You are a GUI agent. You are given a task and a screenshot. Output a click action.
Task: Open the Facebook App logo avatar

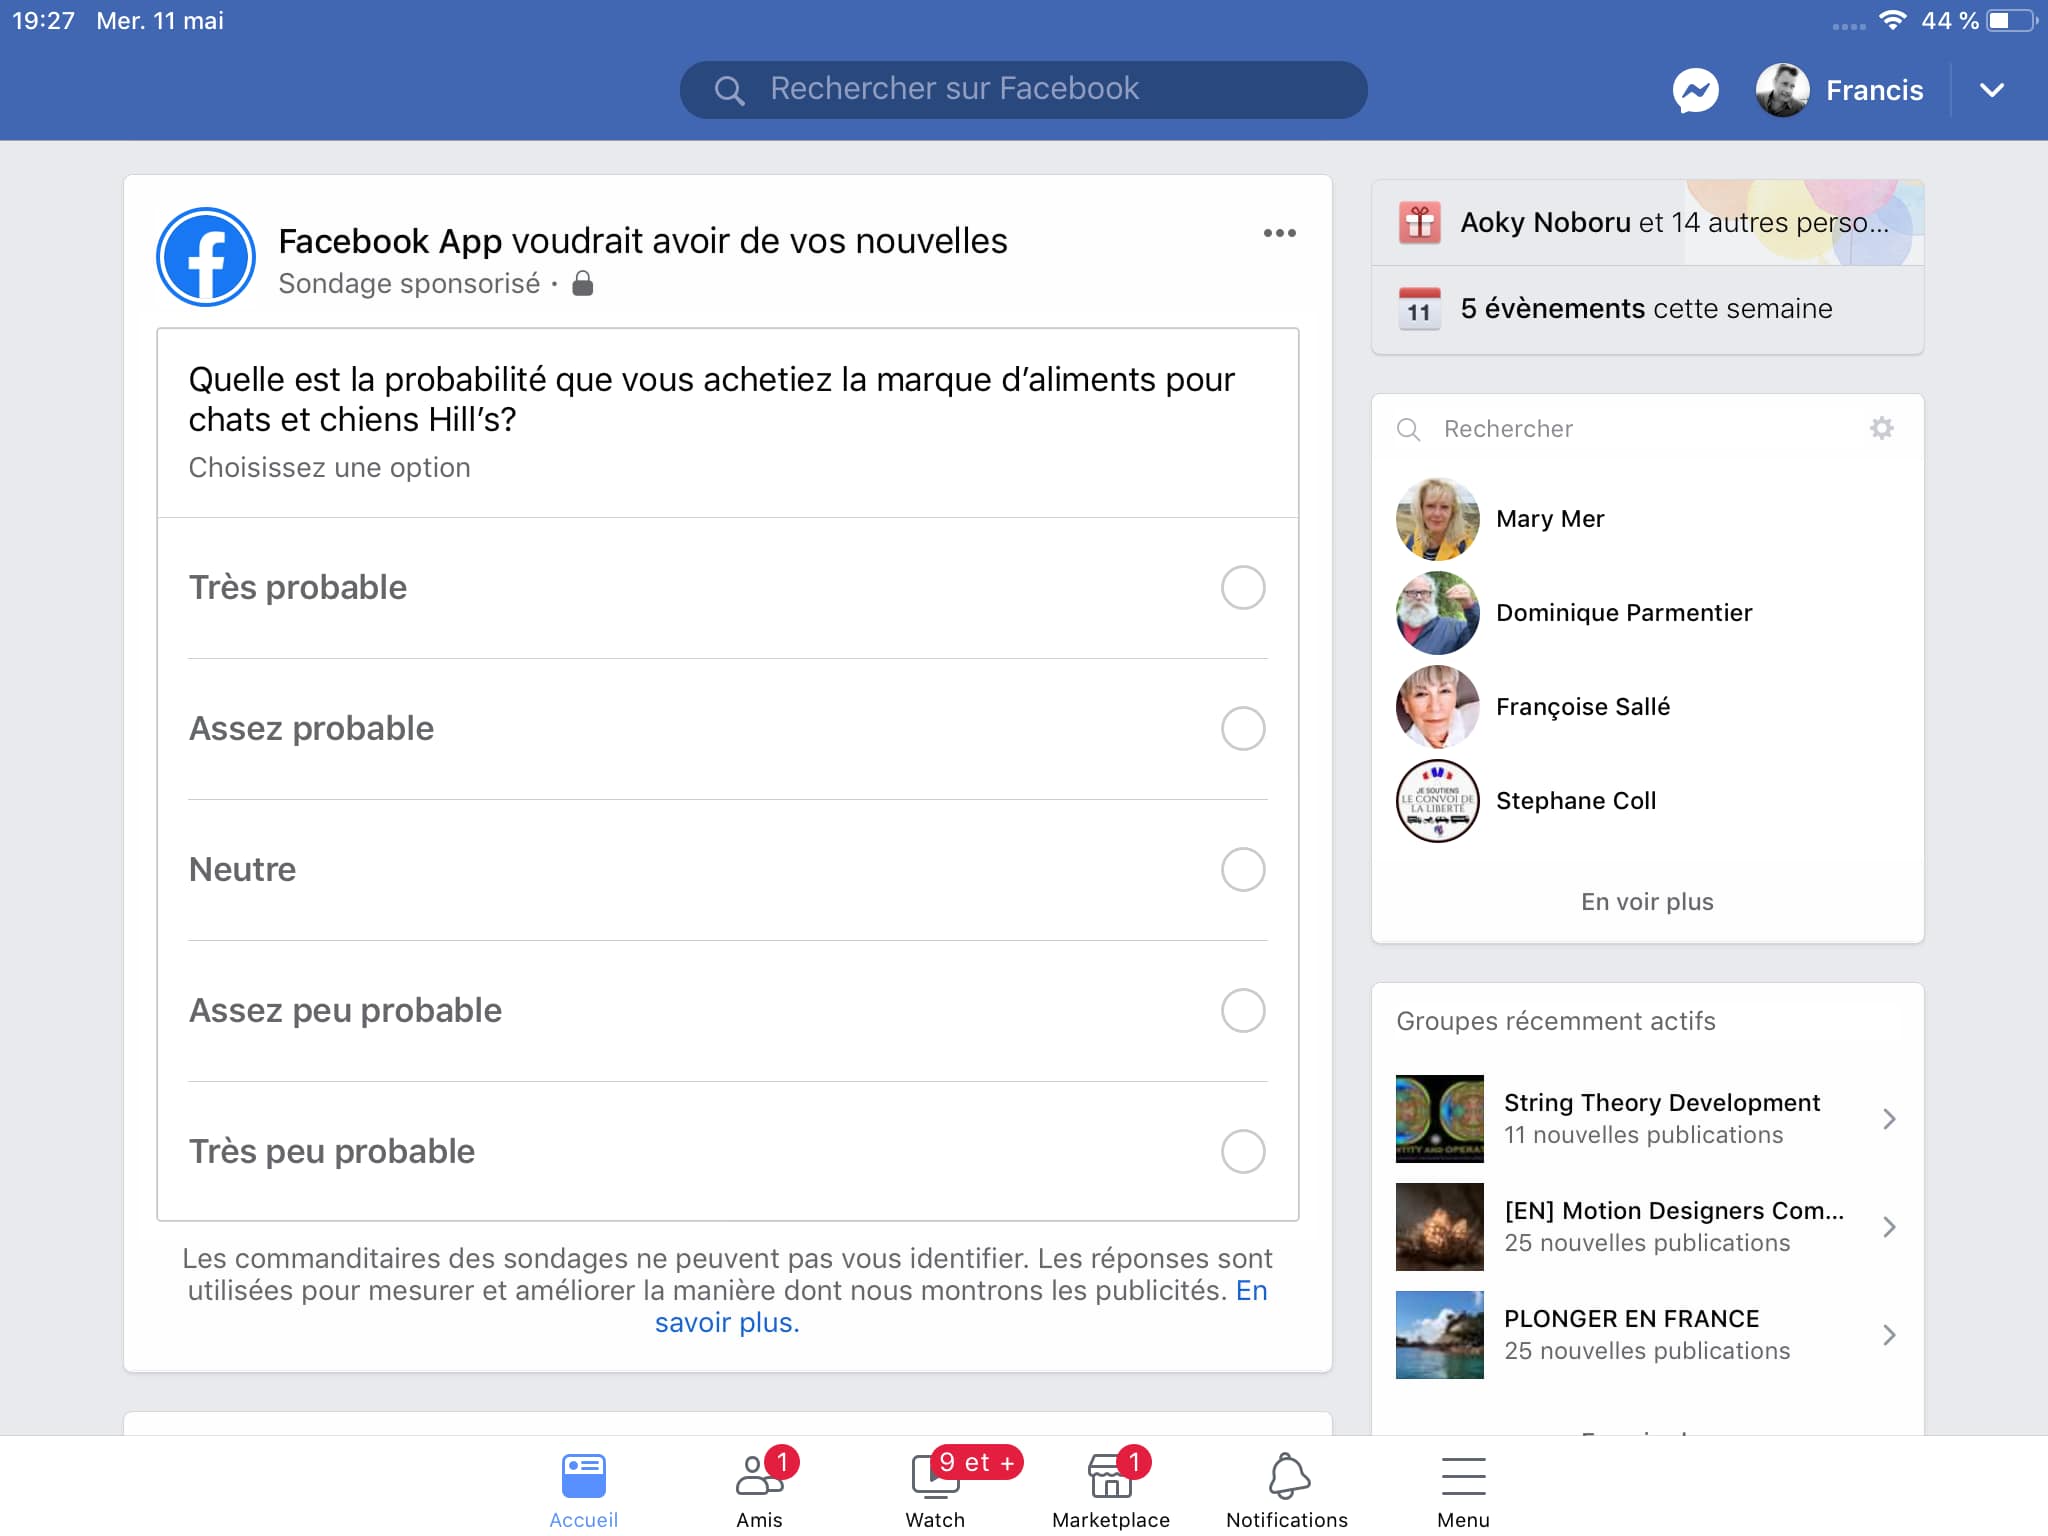[x=206, y=257]
